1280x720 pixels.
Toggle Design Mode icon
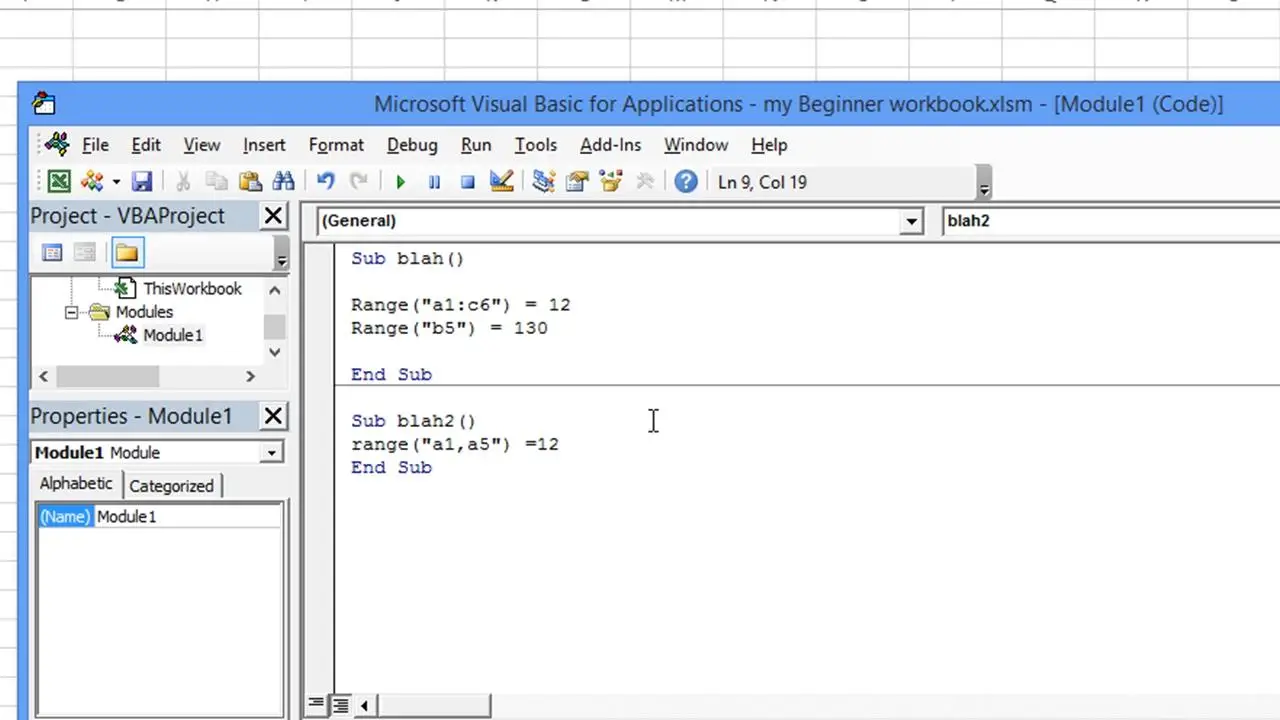pos(501,182)
